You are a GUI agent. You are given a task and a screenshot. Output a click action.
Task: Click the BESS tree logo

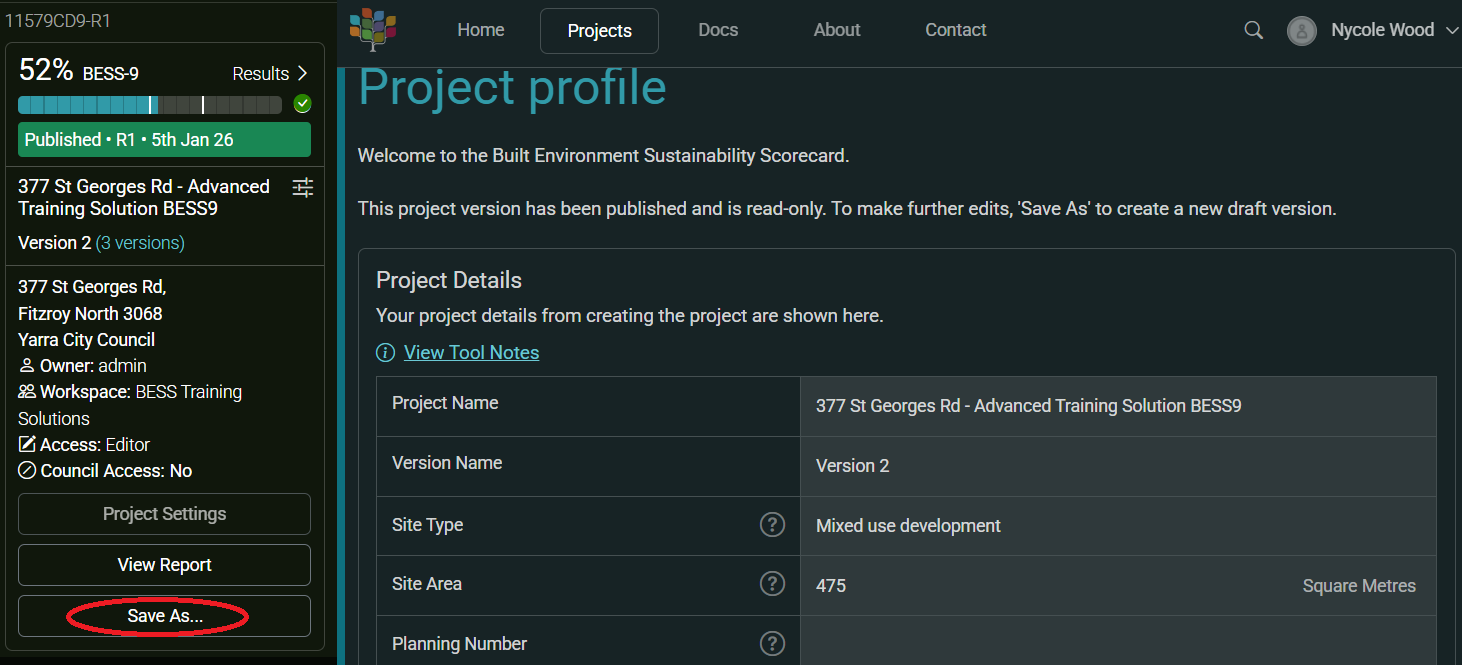click(x=371, y=30)
